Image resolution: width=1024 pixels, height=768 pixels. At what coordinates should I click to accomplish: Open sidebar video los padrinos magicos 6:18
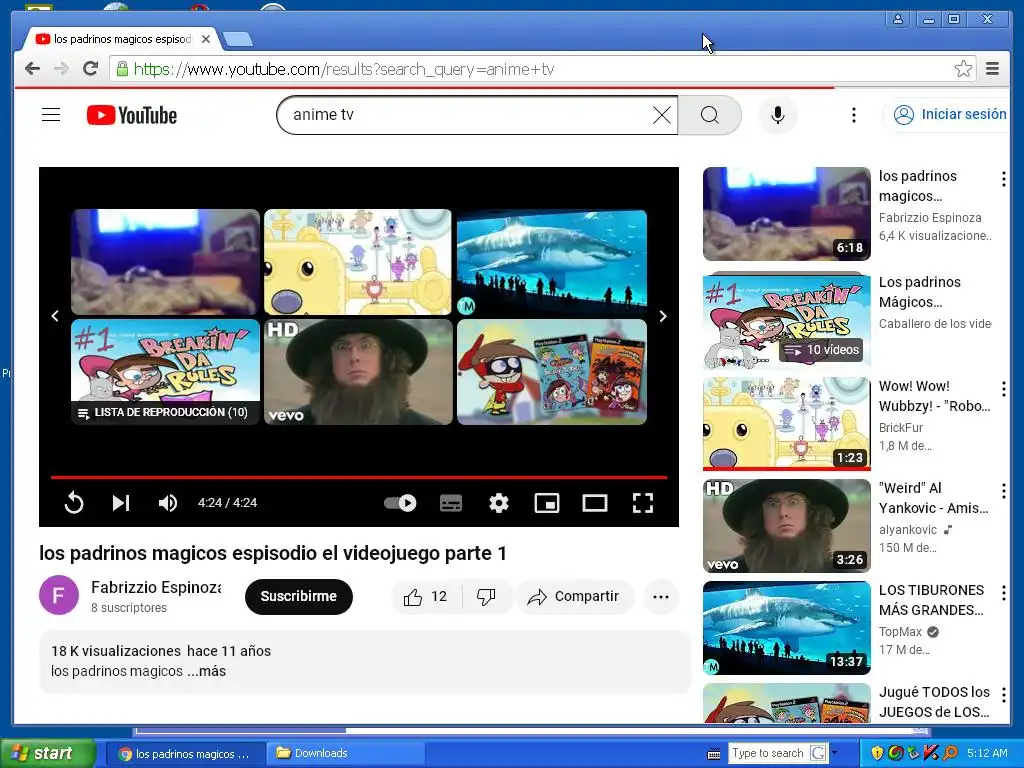click(787, 214)
